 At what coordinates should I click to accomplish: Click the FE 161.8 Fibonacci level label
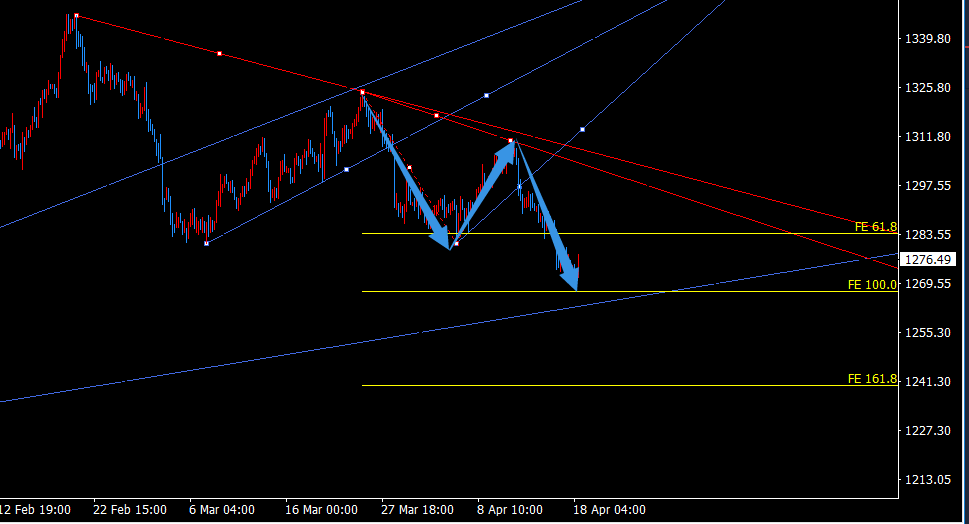872,379
